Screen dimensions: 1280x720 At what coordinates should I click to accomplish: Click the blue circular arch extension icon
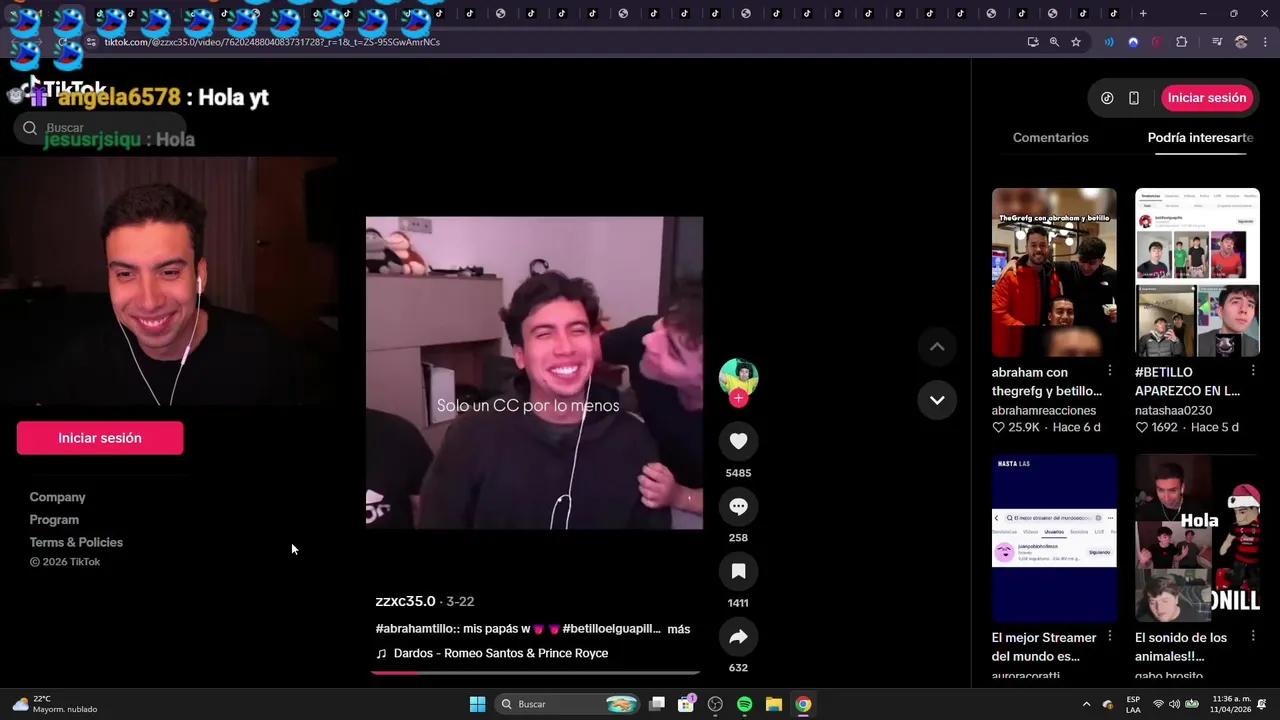pyautogui.click(x=1133, y=42)
